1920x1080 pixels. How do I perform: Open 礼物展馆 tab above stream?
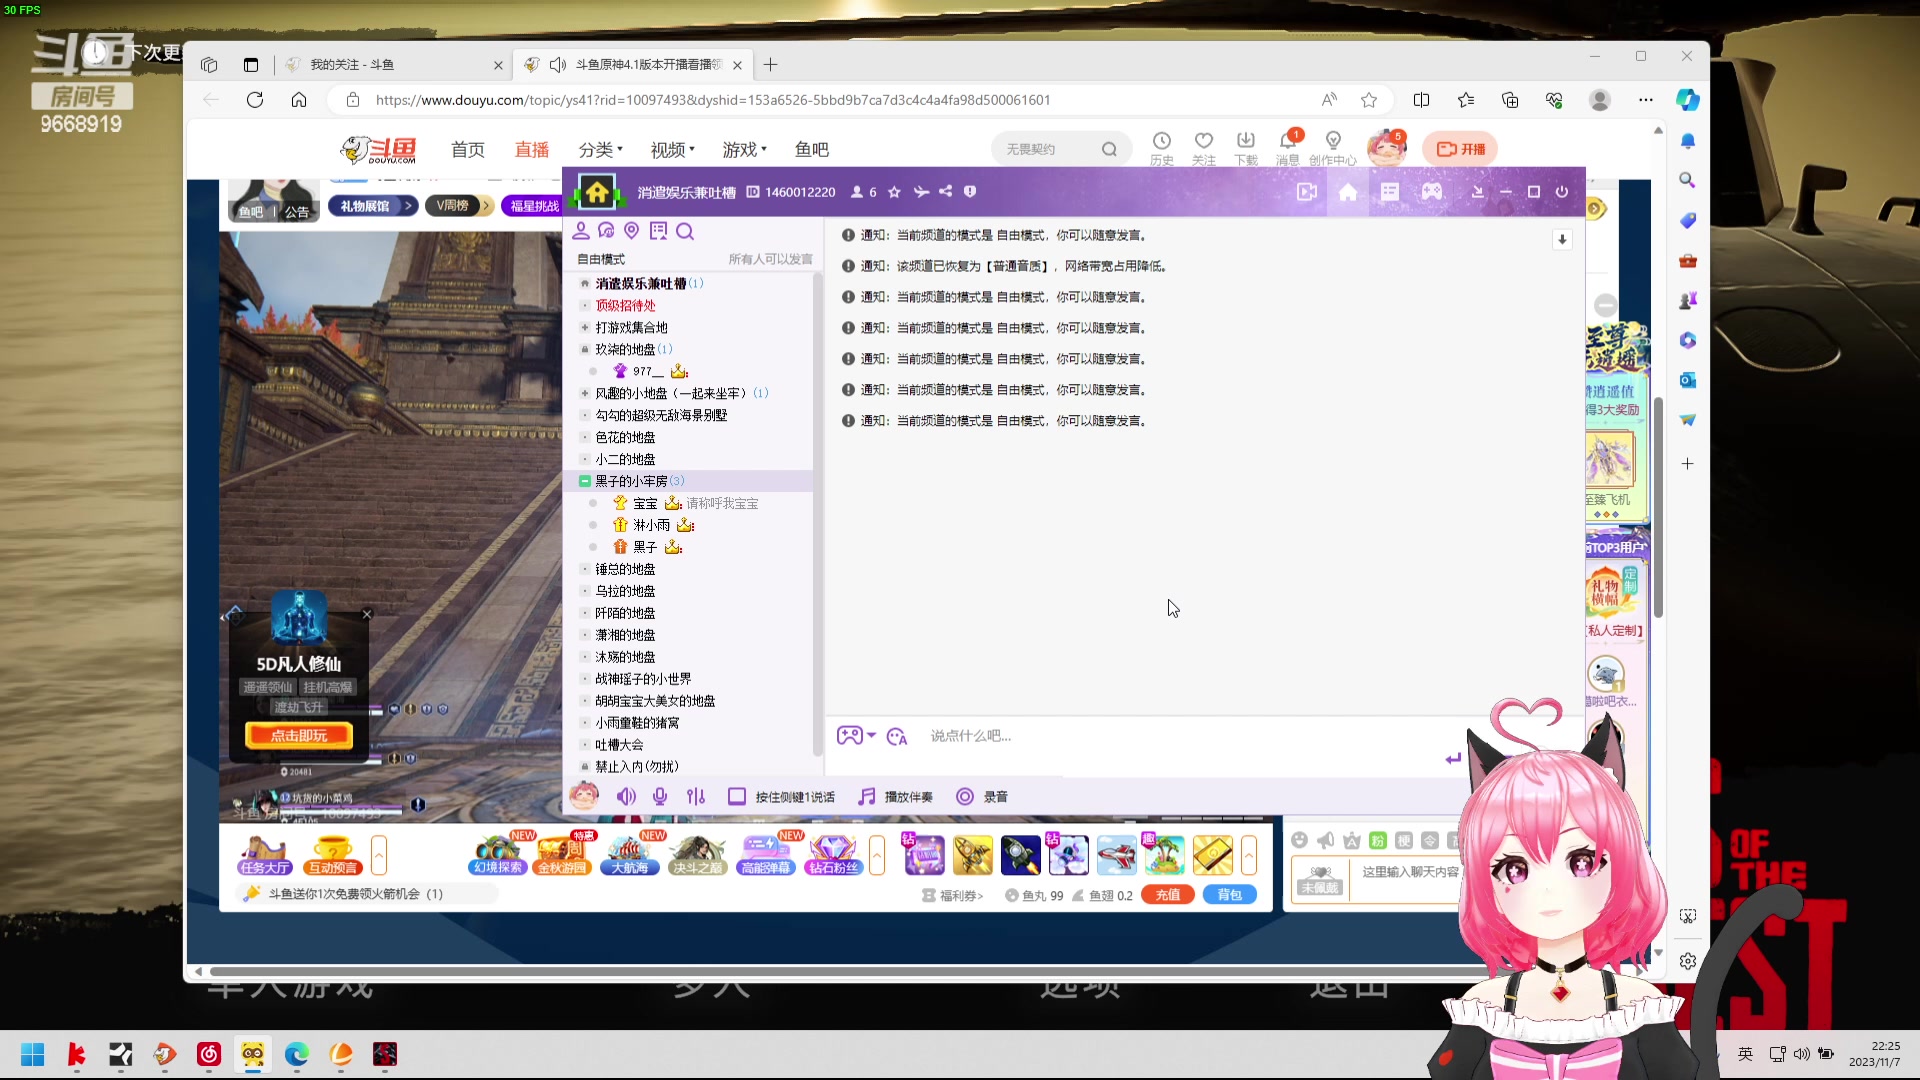pos(372,206)
